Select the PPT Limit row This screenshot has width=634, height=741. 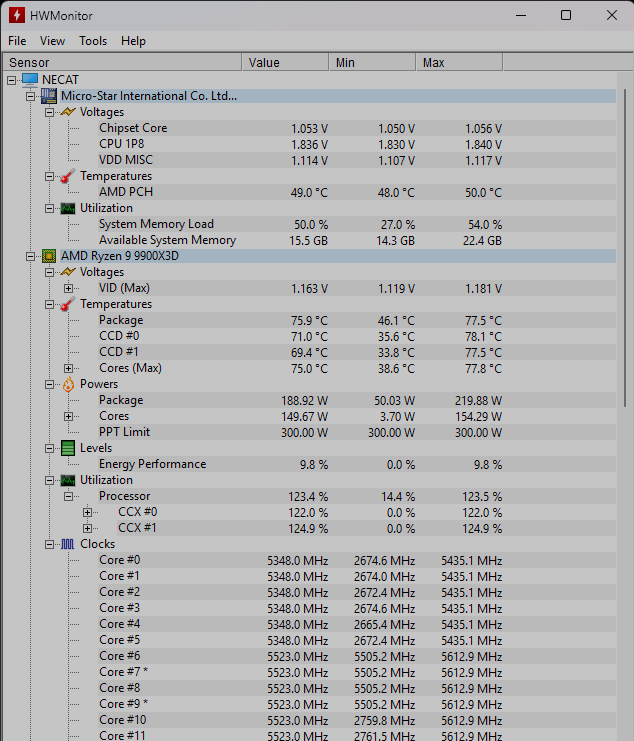(x=356, y=432)
